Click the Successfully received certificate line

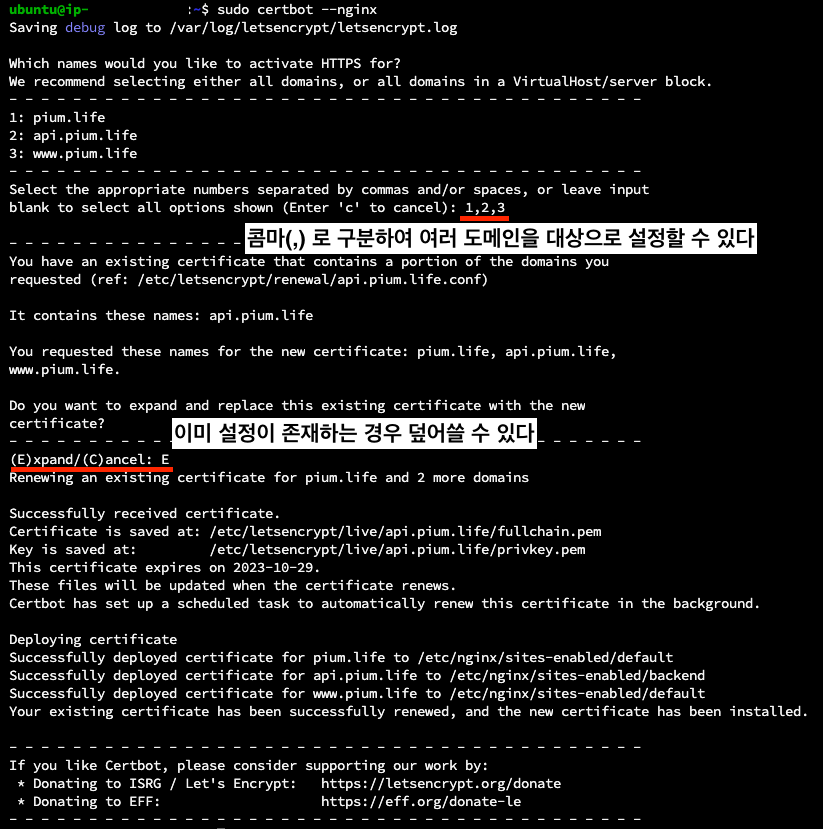pos(144,513)
